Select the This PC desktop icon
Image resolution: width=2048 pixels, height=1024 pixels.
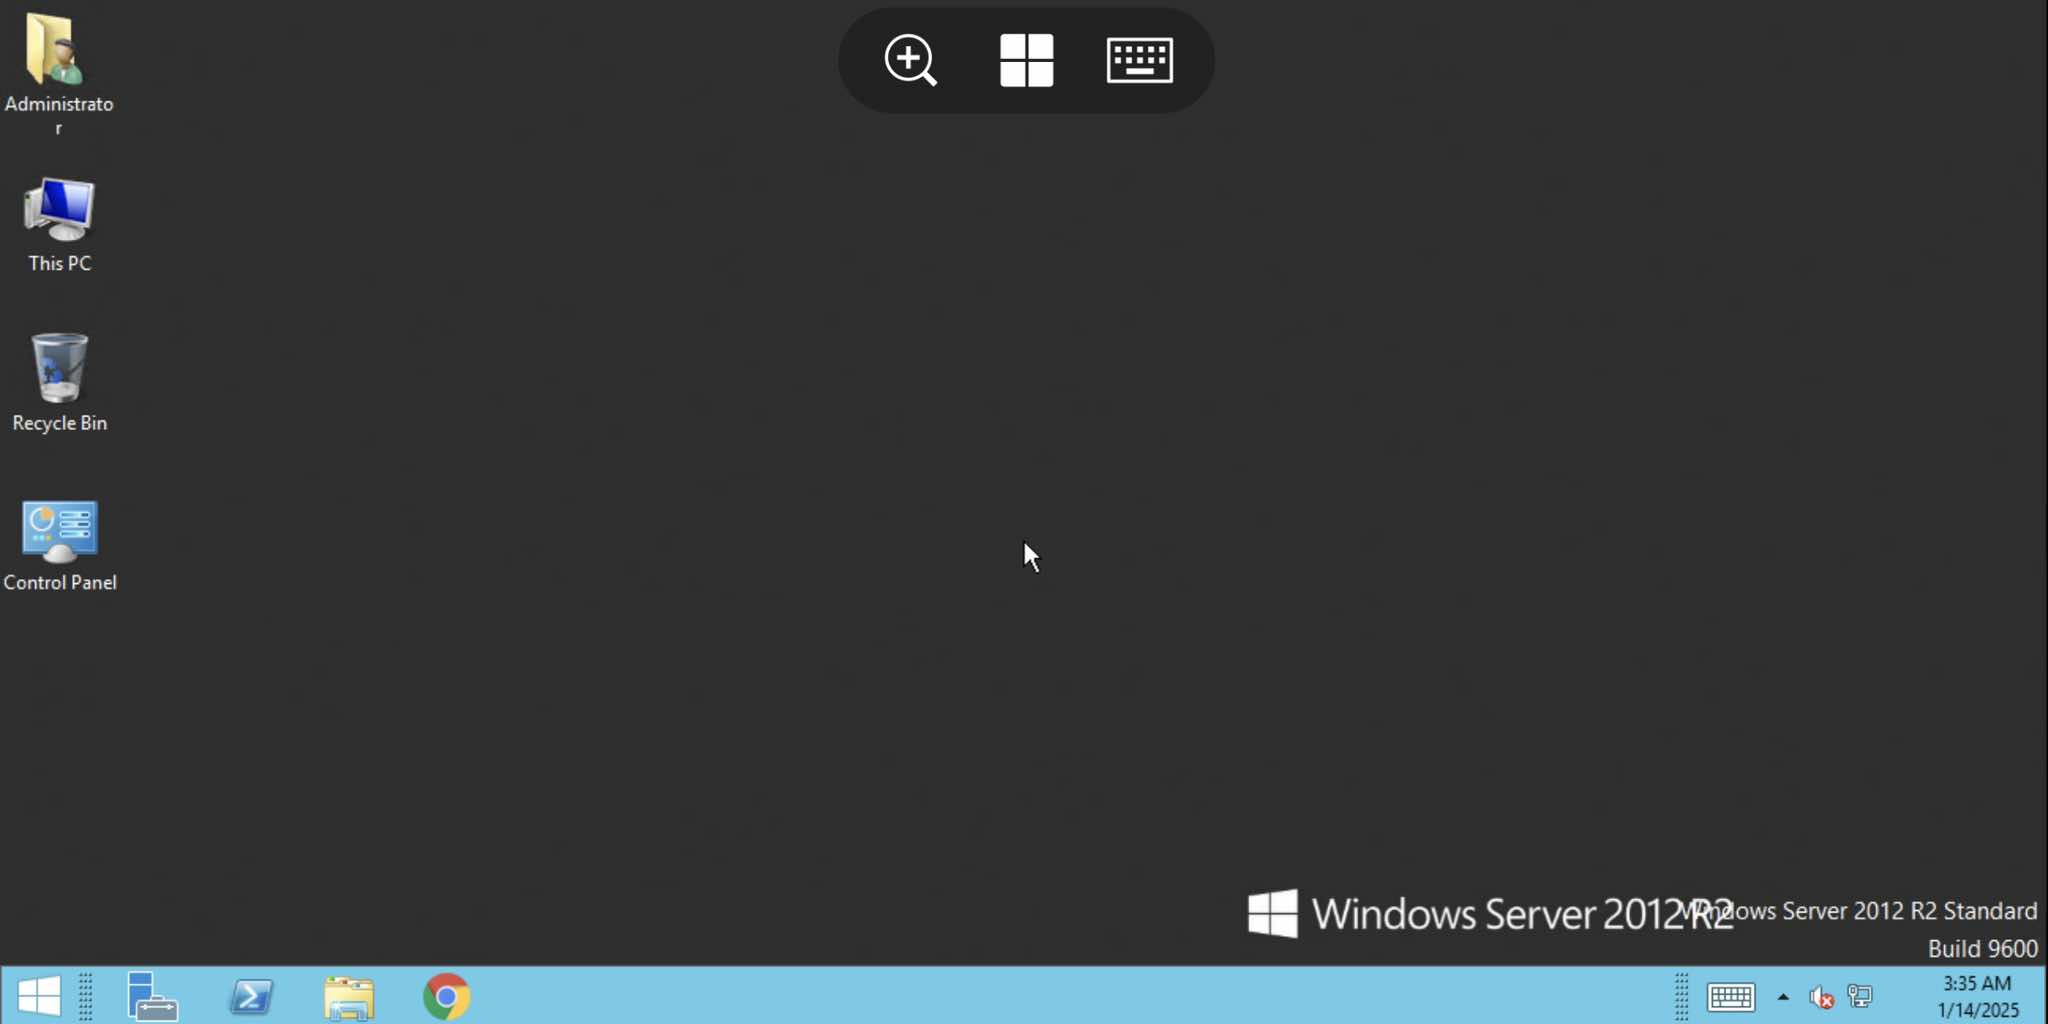click(59, 224)
